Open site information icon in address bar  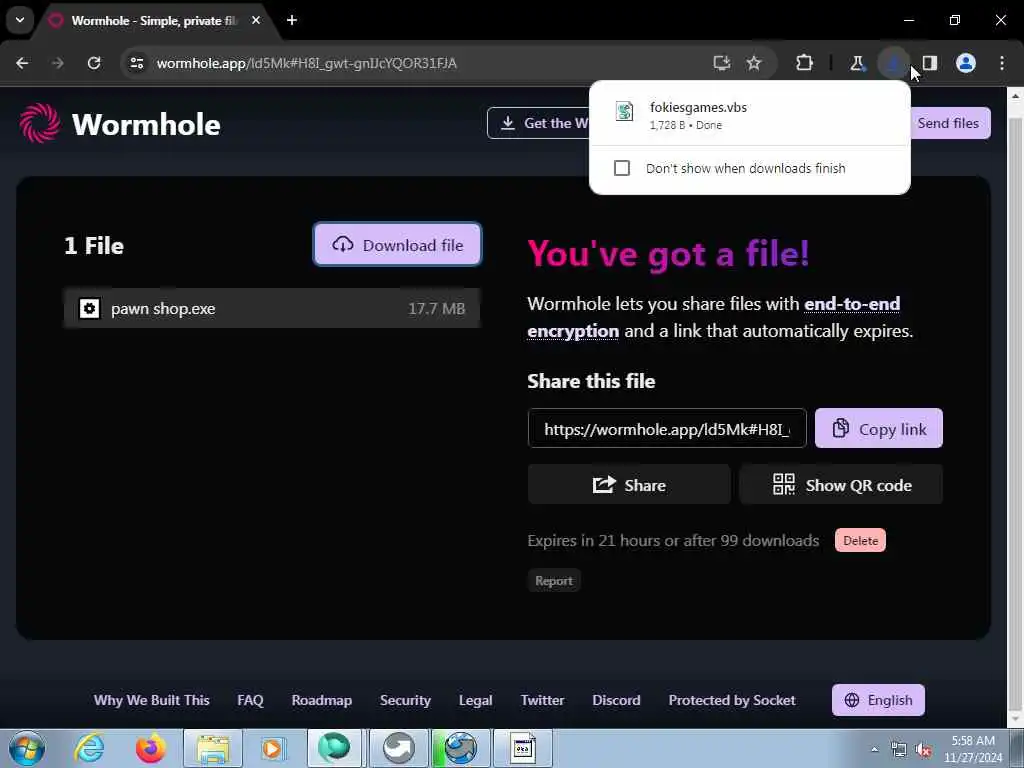136,63
